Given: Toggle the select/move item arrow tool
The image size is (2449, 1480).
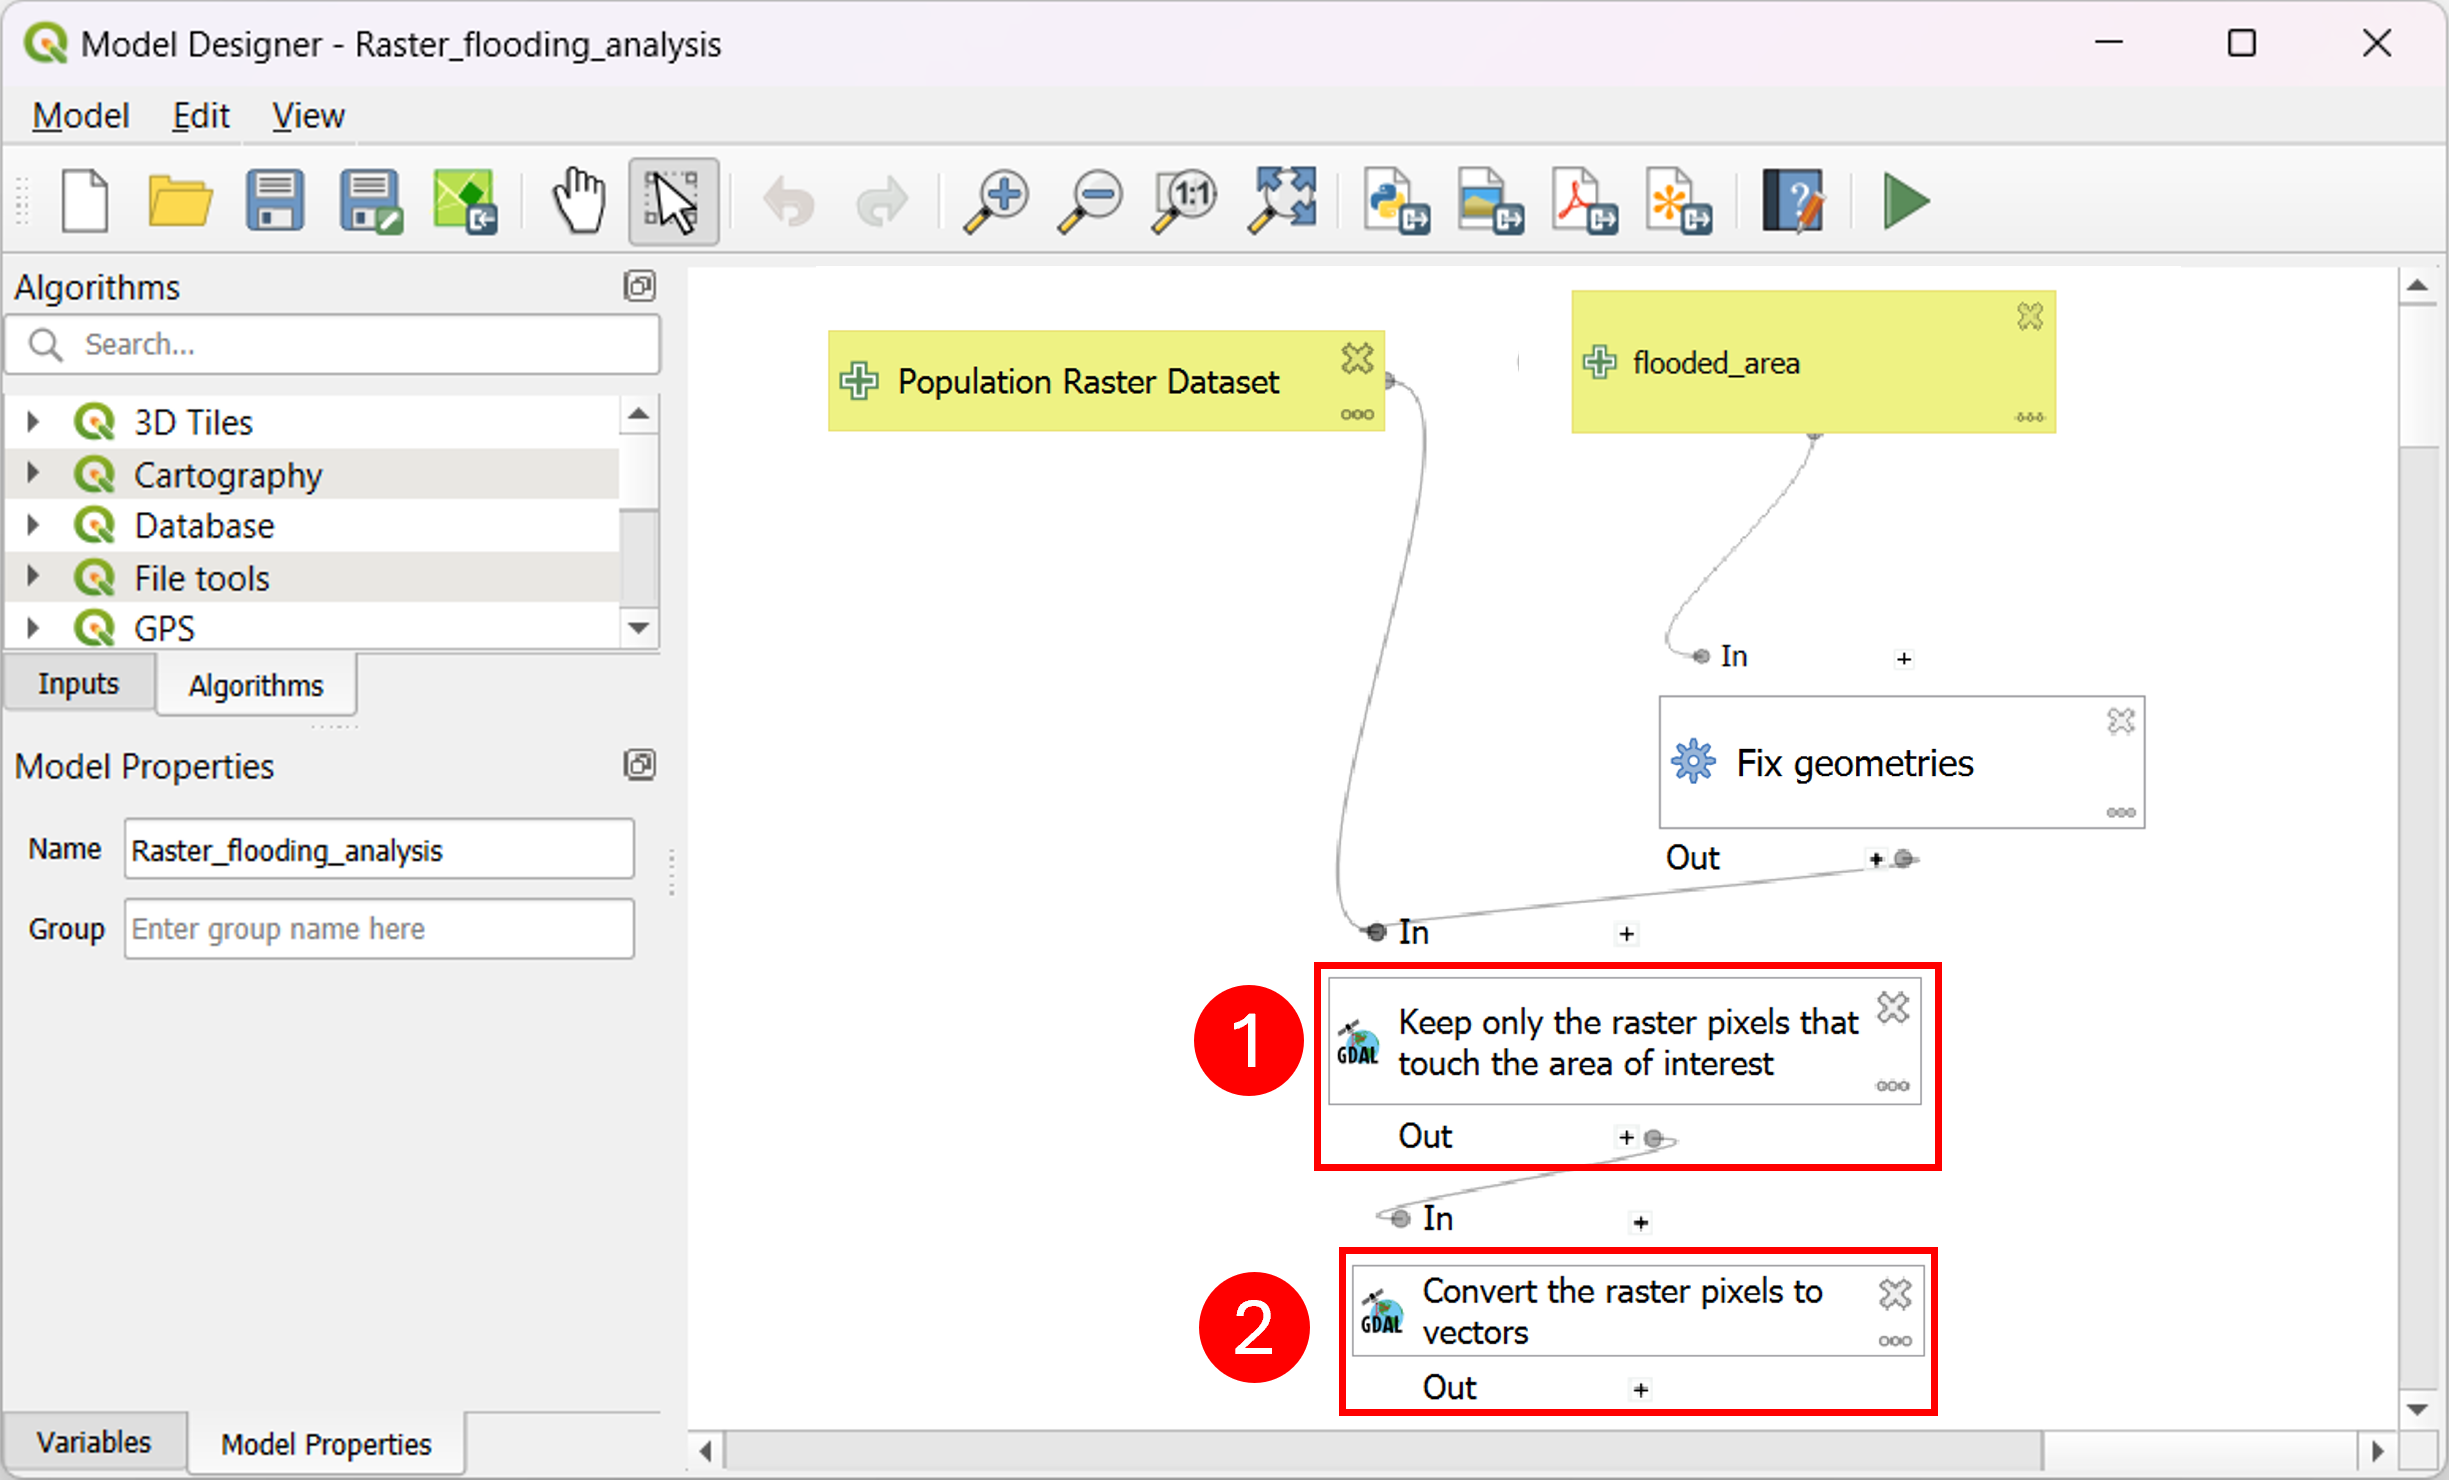Looking at the screenshot, I should pos(673,201).
